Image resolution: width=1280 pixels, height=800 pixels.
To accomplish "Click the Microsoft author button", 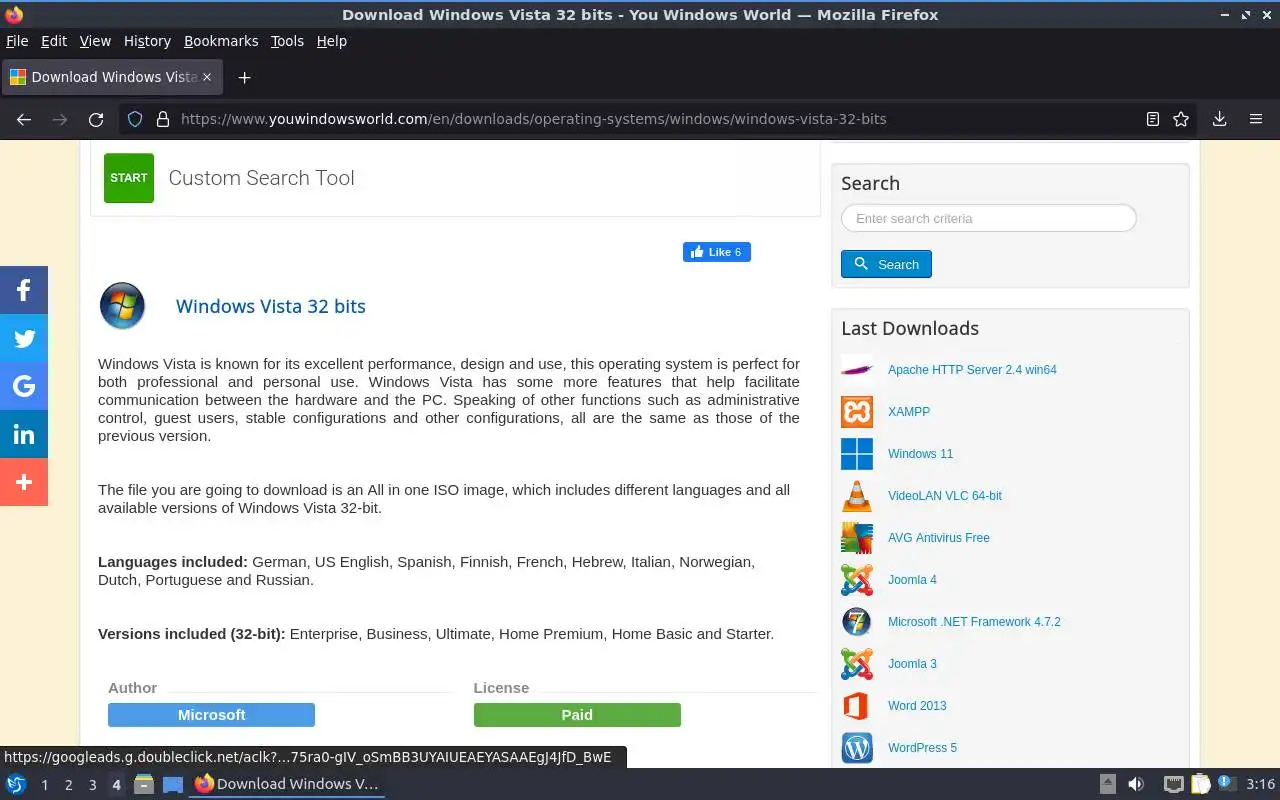I will 211,715.
